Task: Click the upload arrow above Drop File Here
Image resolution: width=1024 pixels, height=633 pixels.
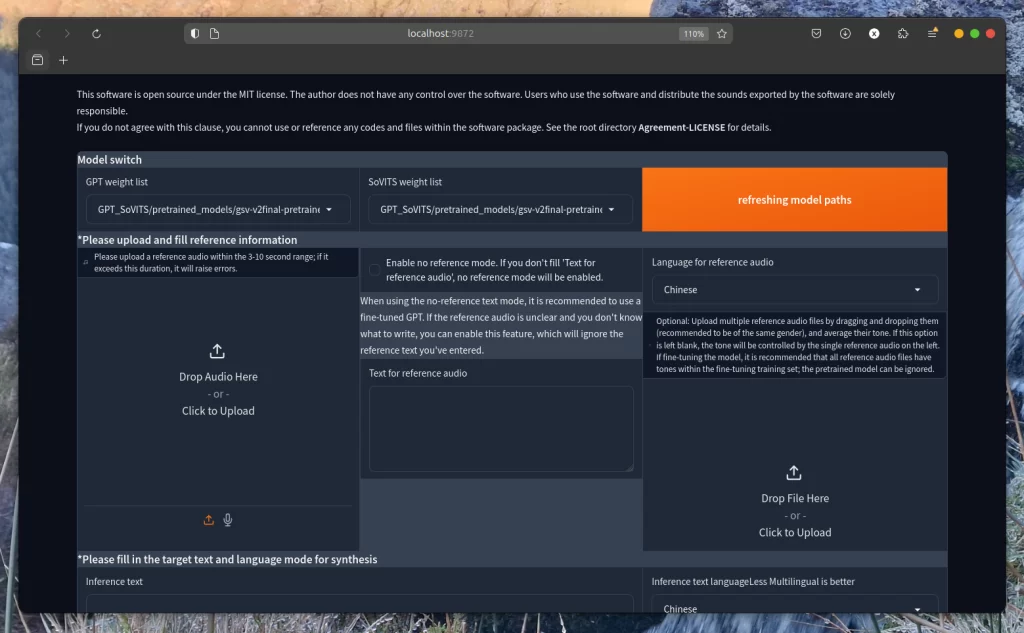Action: (794, 473)
